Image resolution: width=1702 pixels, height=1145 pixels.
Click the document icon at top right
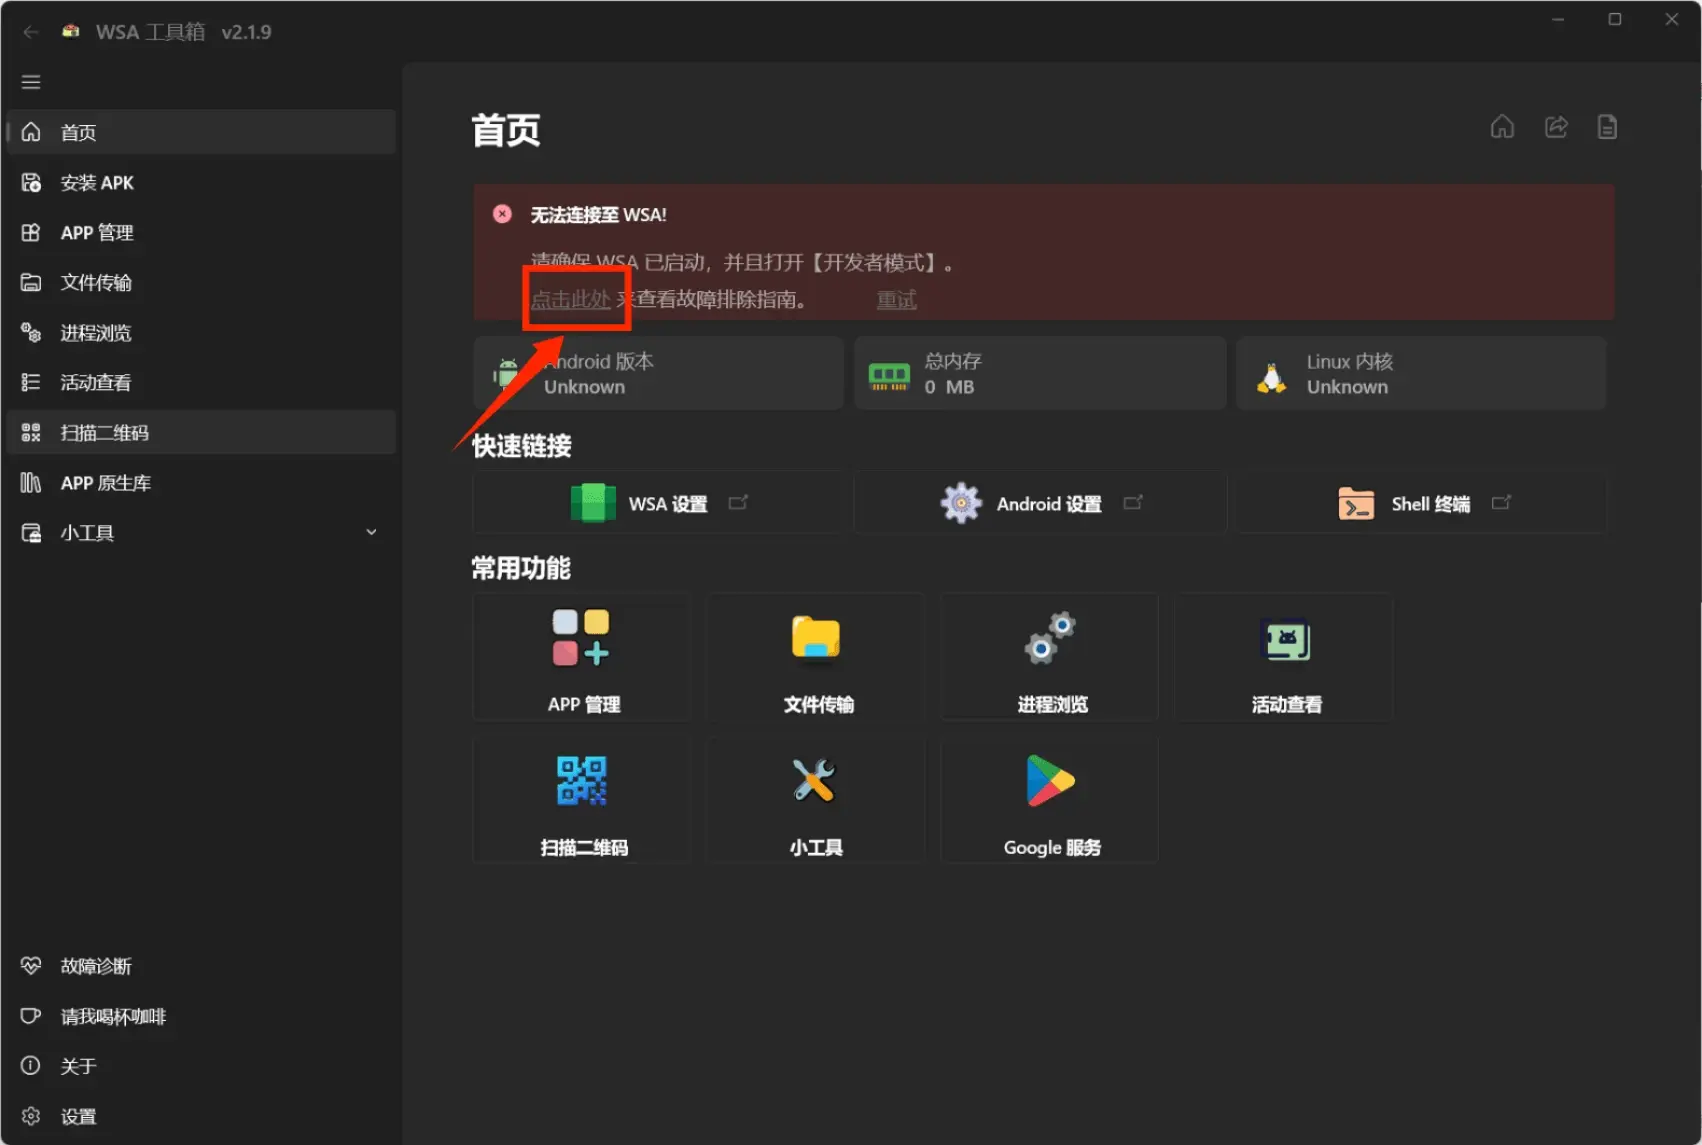pos(1607,127)
